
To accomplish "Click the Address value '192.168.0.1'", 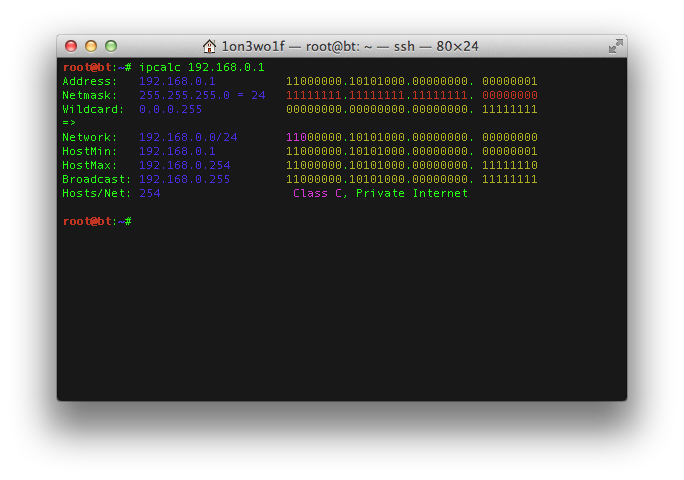I will coord(177,81).
